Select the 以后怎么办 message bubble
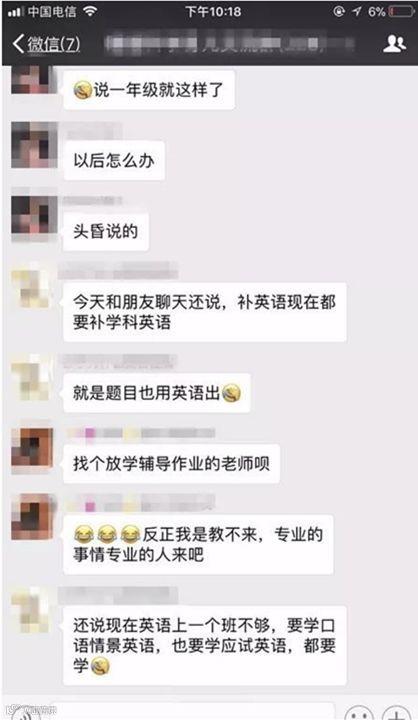Screen dimensions: 418x720 coord(114,161)
